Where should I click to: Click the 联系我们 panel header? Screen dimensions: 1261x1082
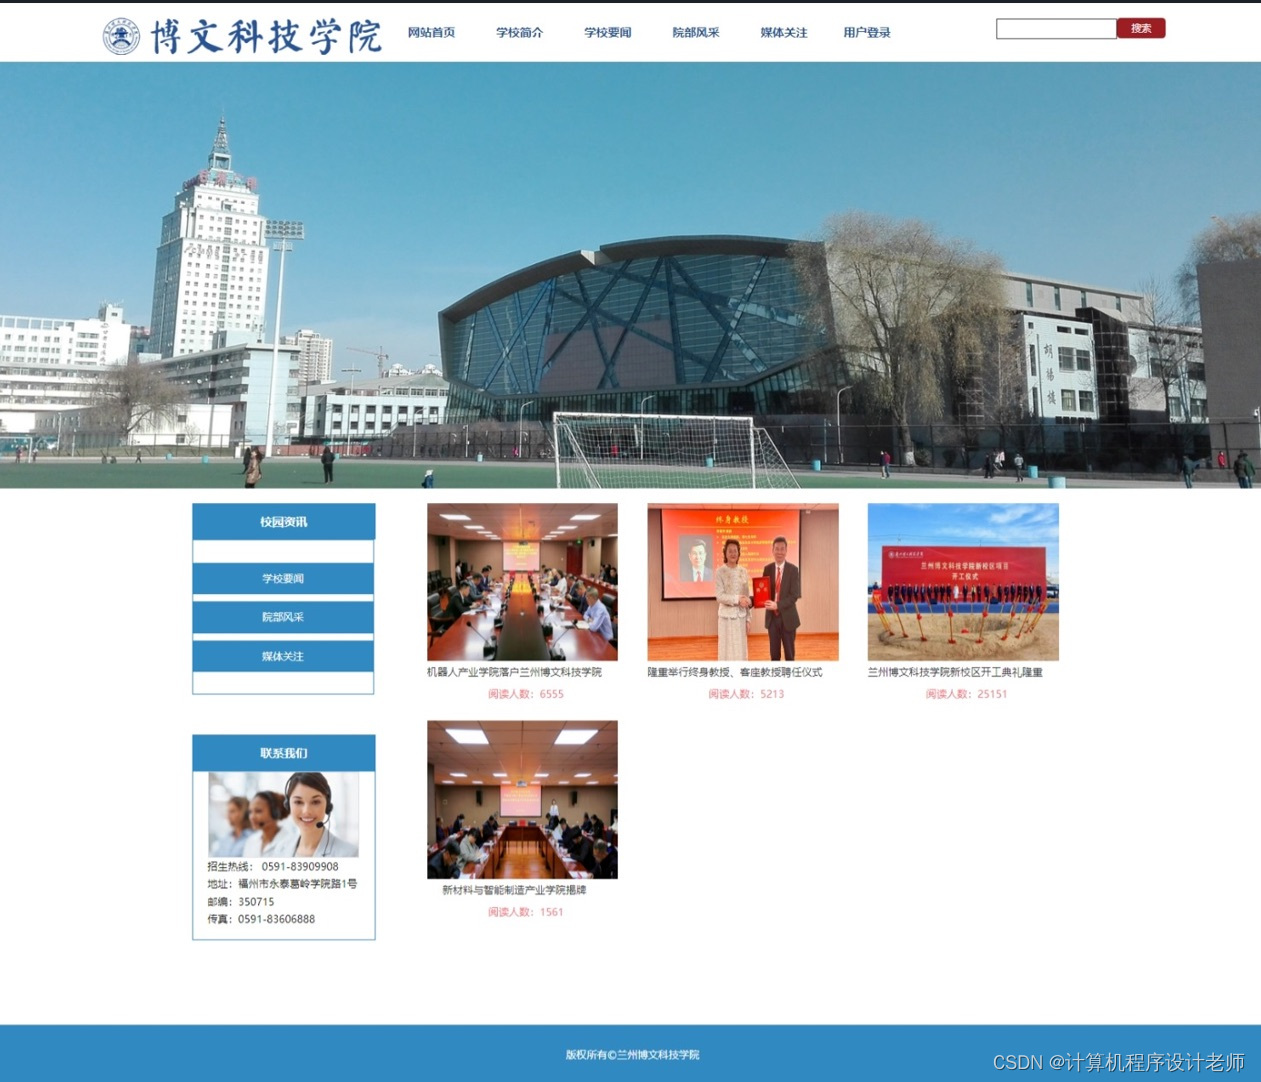coord(284,753)
